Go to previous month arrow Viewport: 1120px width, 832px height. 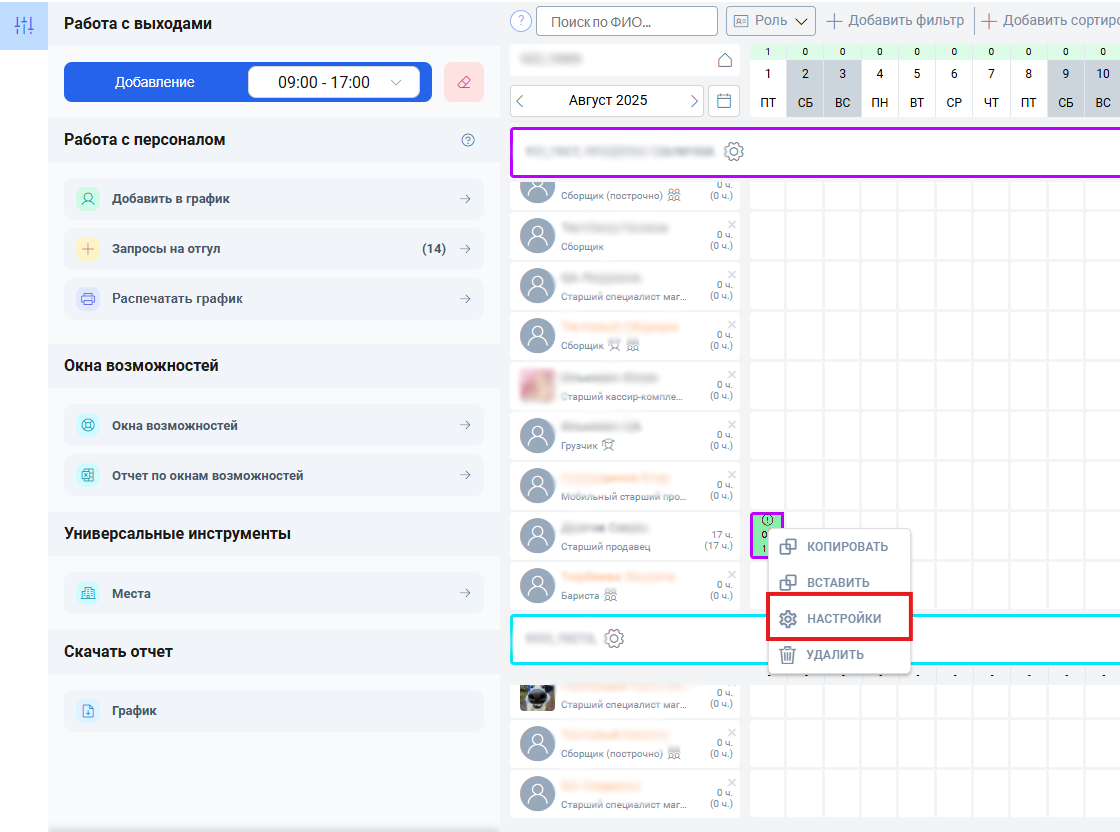click(520, 101)
